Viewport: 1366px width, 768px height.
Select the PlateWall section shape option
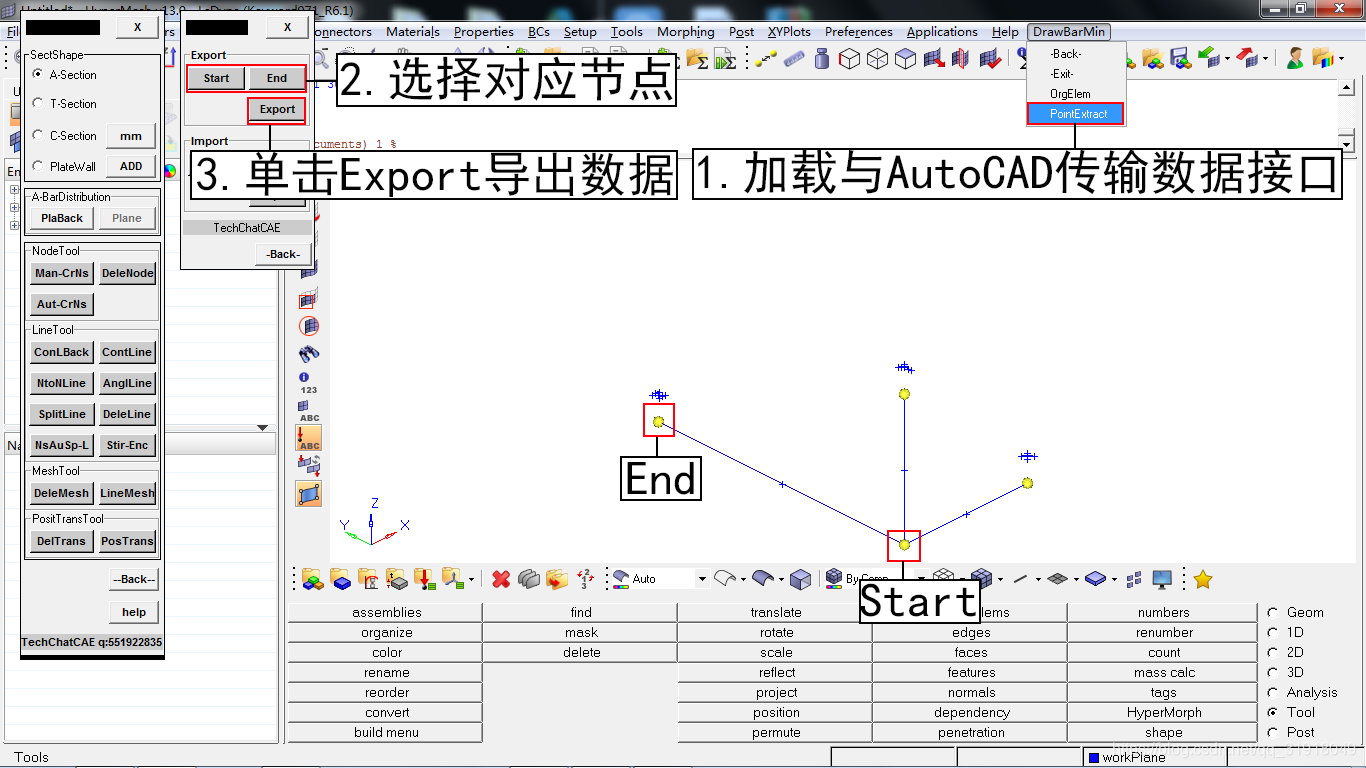click(x=38, y=166)
